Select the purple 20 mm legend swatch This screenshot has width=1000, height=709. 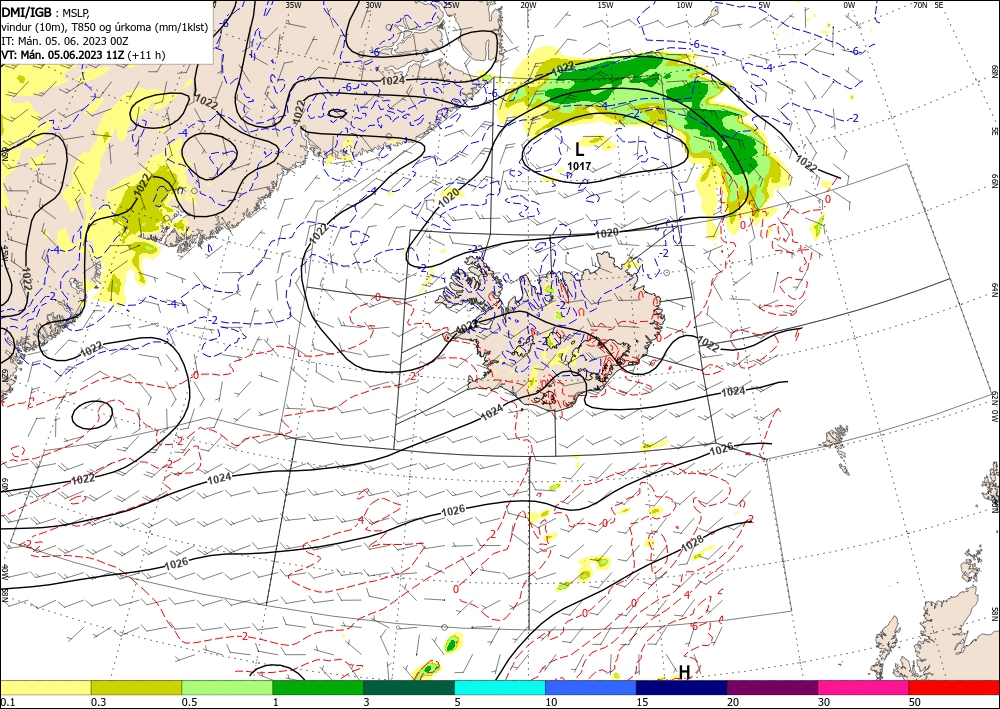772,687
